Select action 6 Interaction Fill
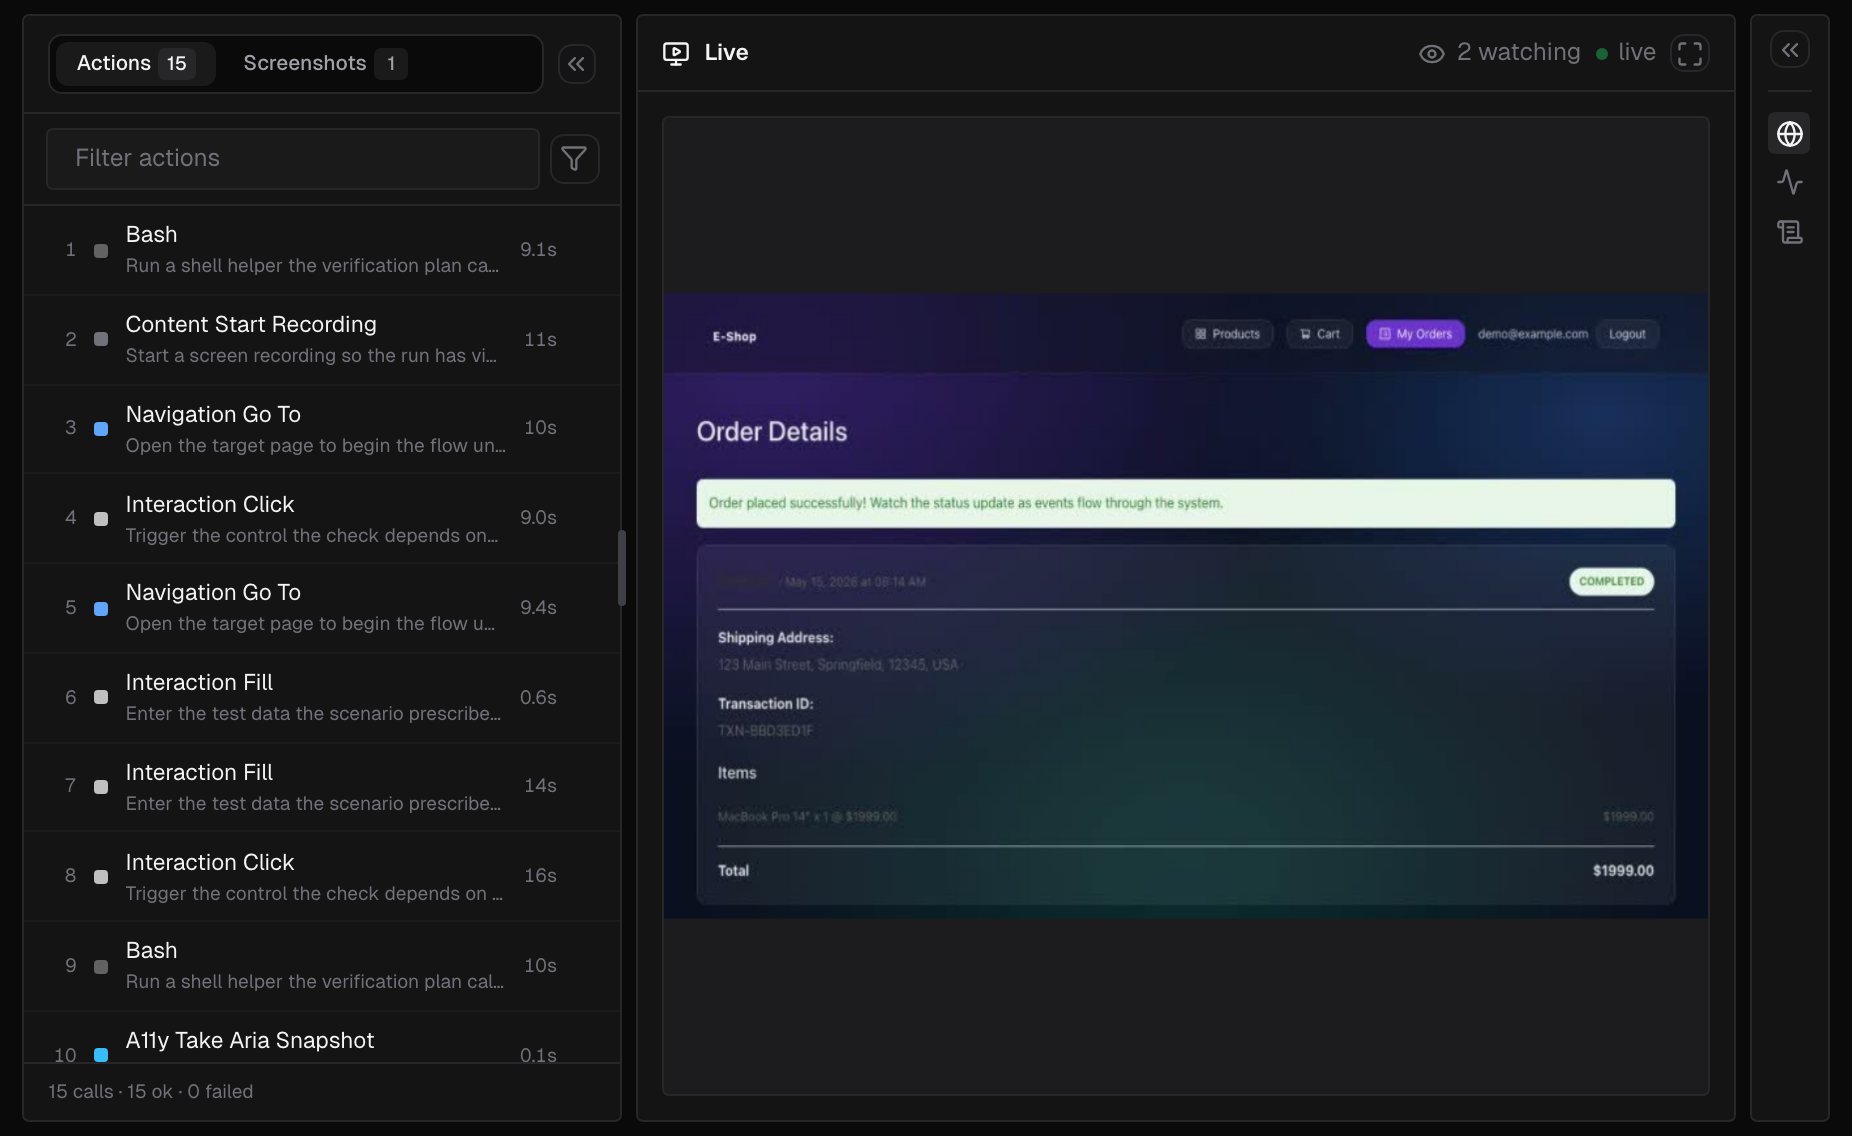The width and height of the screenshot is (1852, 1136). pyautogui.click(x=321, y=698)
